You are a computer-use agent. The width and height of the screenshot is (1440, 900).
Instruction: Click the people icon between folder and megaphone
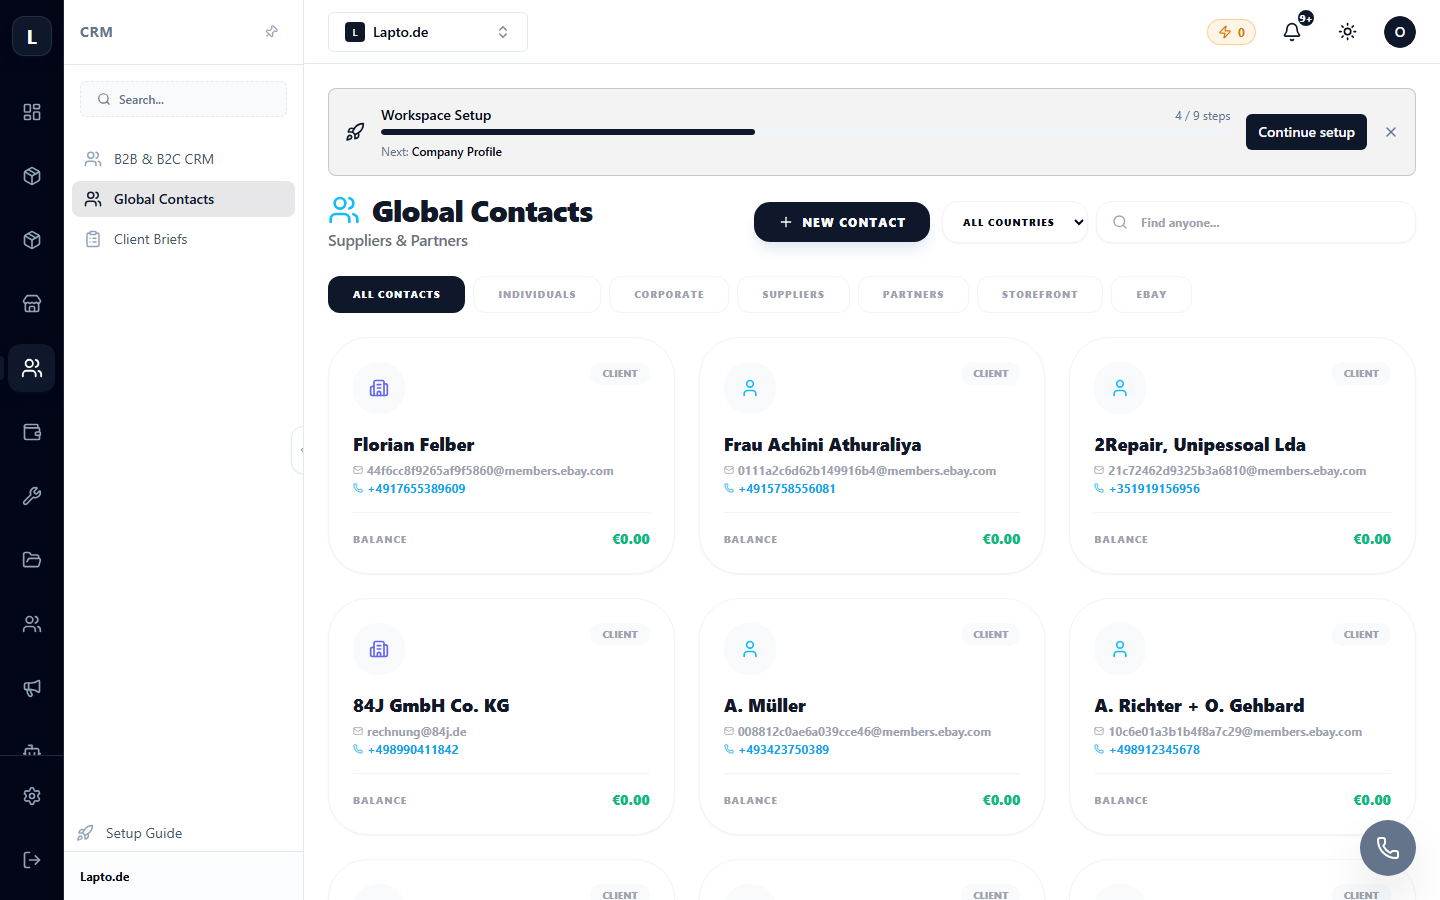(32, 624)
